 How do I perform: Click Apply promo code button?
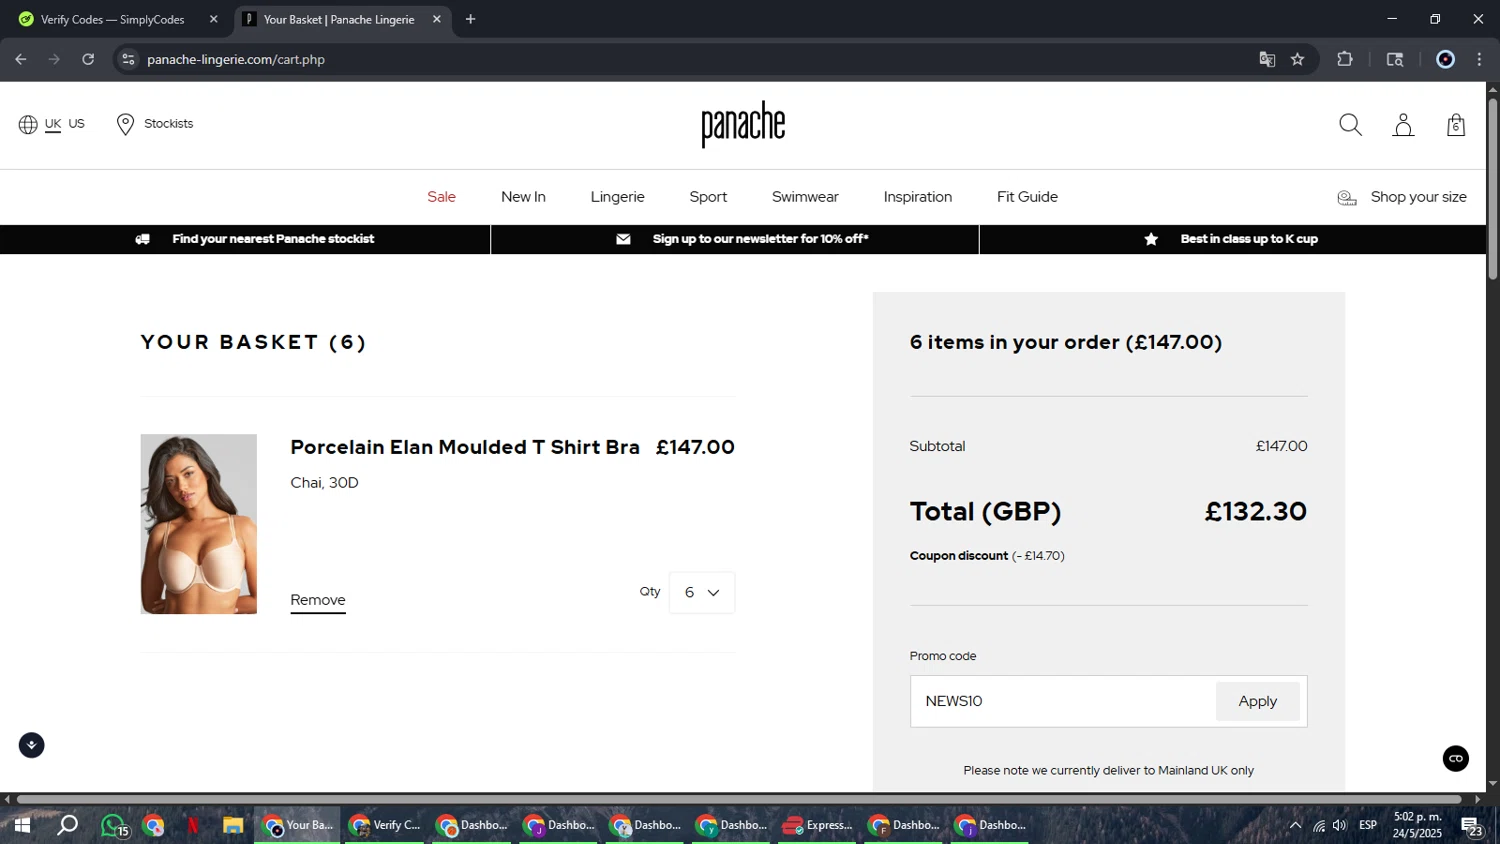point(1258,702)
